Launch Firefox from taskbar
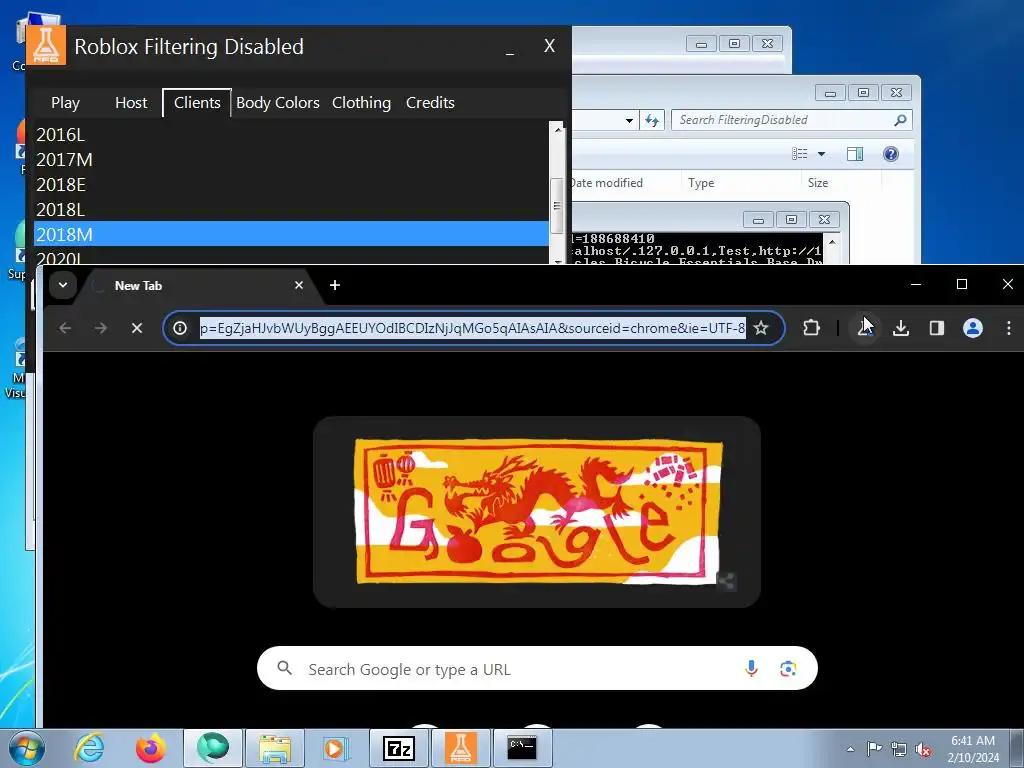Screen dimensions: 1024x768 [x=151, y=748]
